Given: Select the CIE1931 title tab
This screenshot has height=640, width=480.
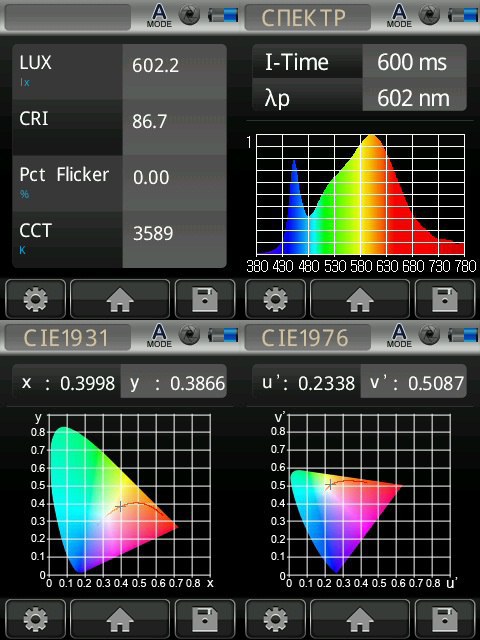Looking at the screenshot, I should click(68, 338).
